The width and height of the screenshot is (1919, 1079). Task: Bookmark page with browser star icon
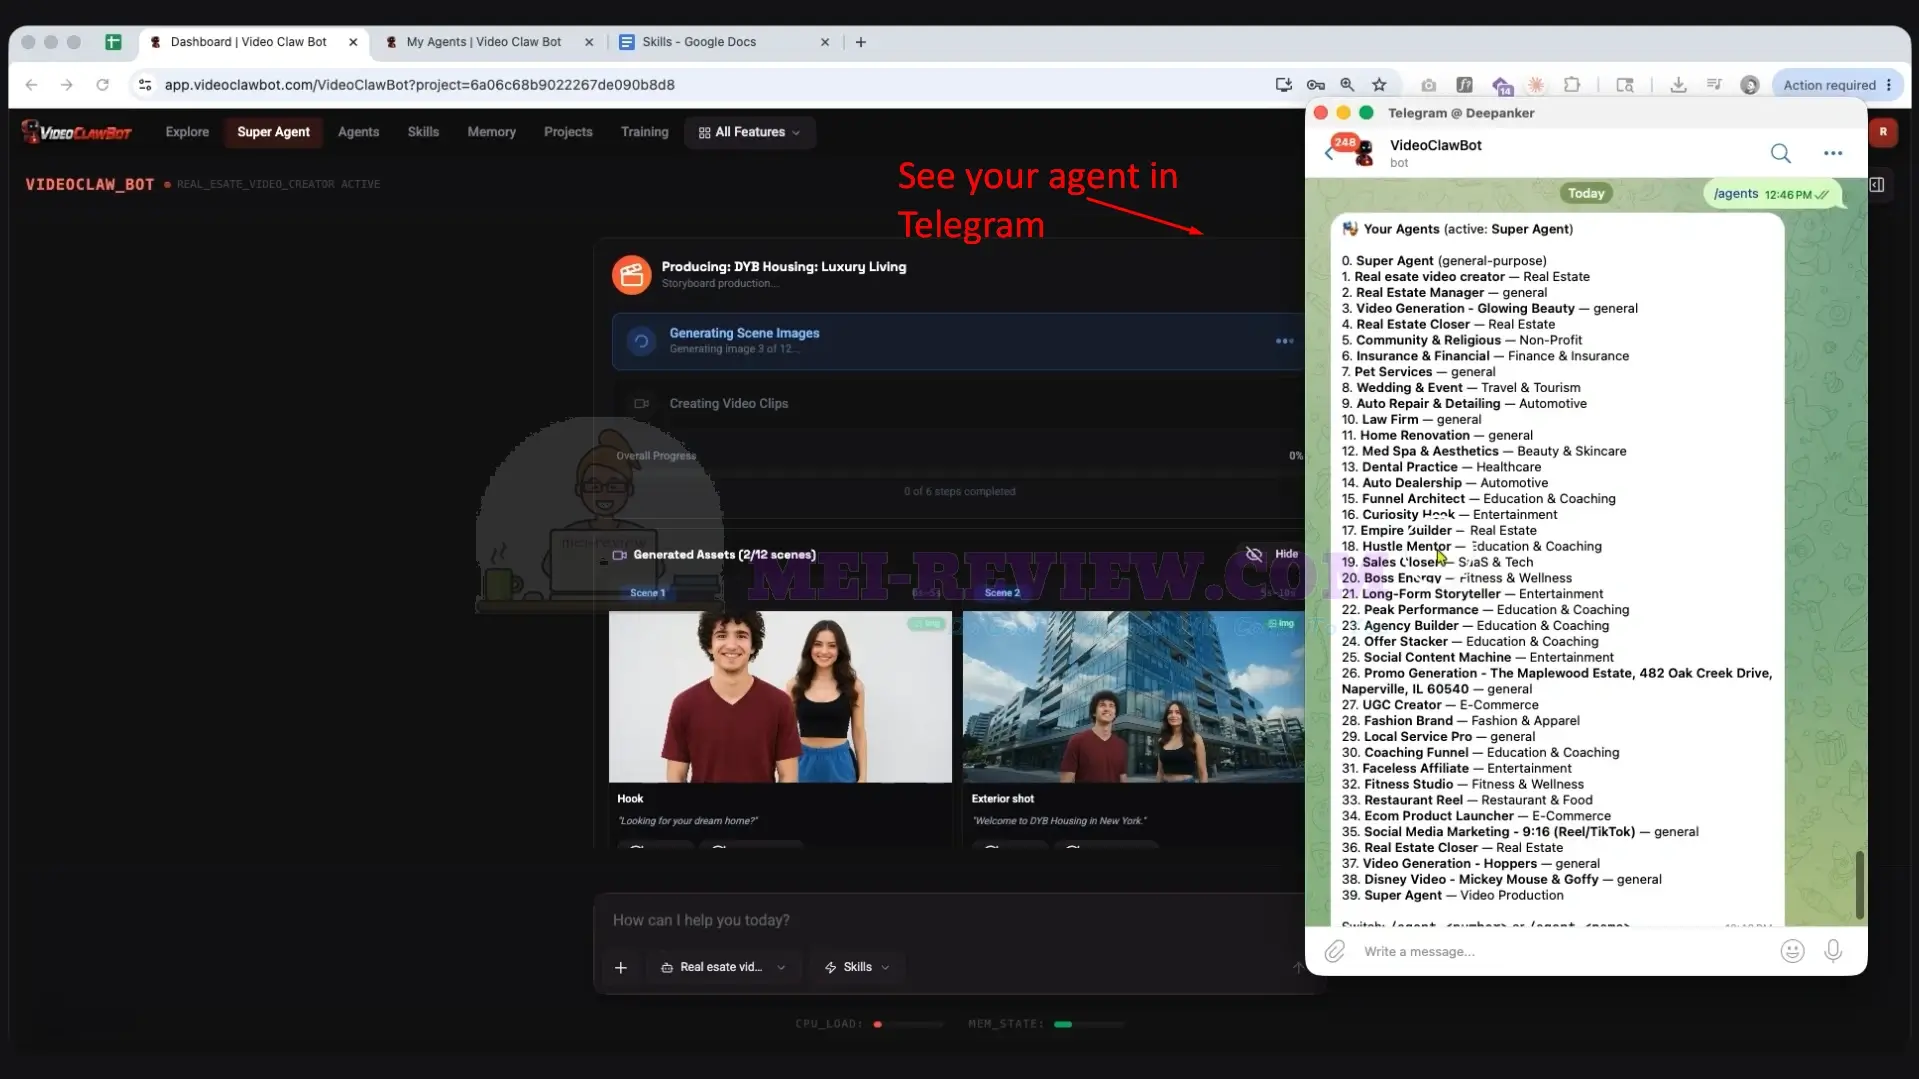[x=1379, y=85]
